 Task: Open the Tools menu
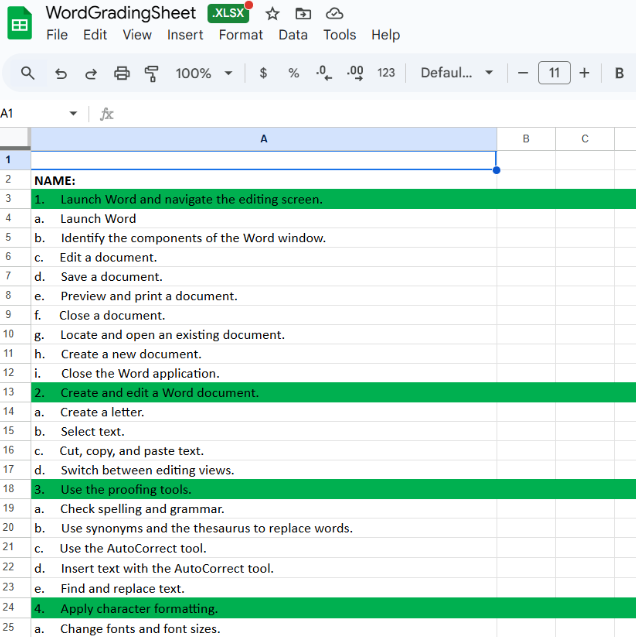tap(340, 35)
